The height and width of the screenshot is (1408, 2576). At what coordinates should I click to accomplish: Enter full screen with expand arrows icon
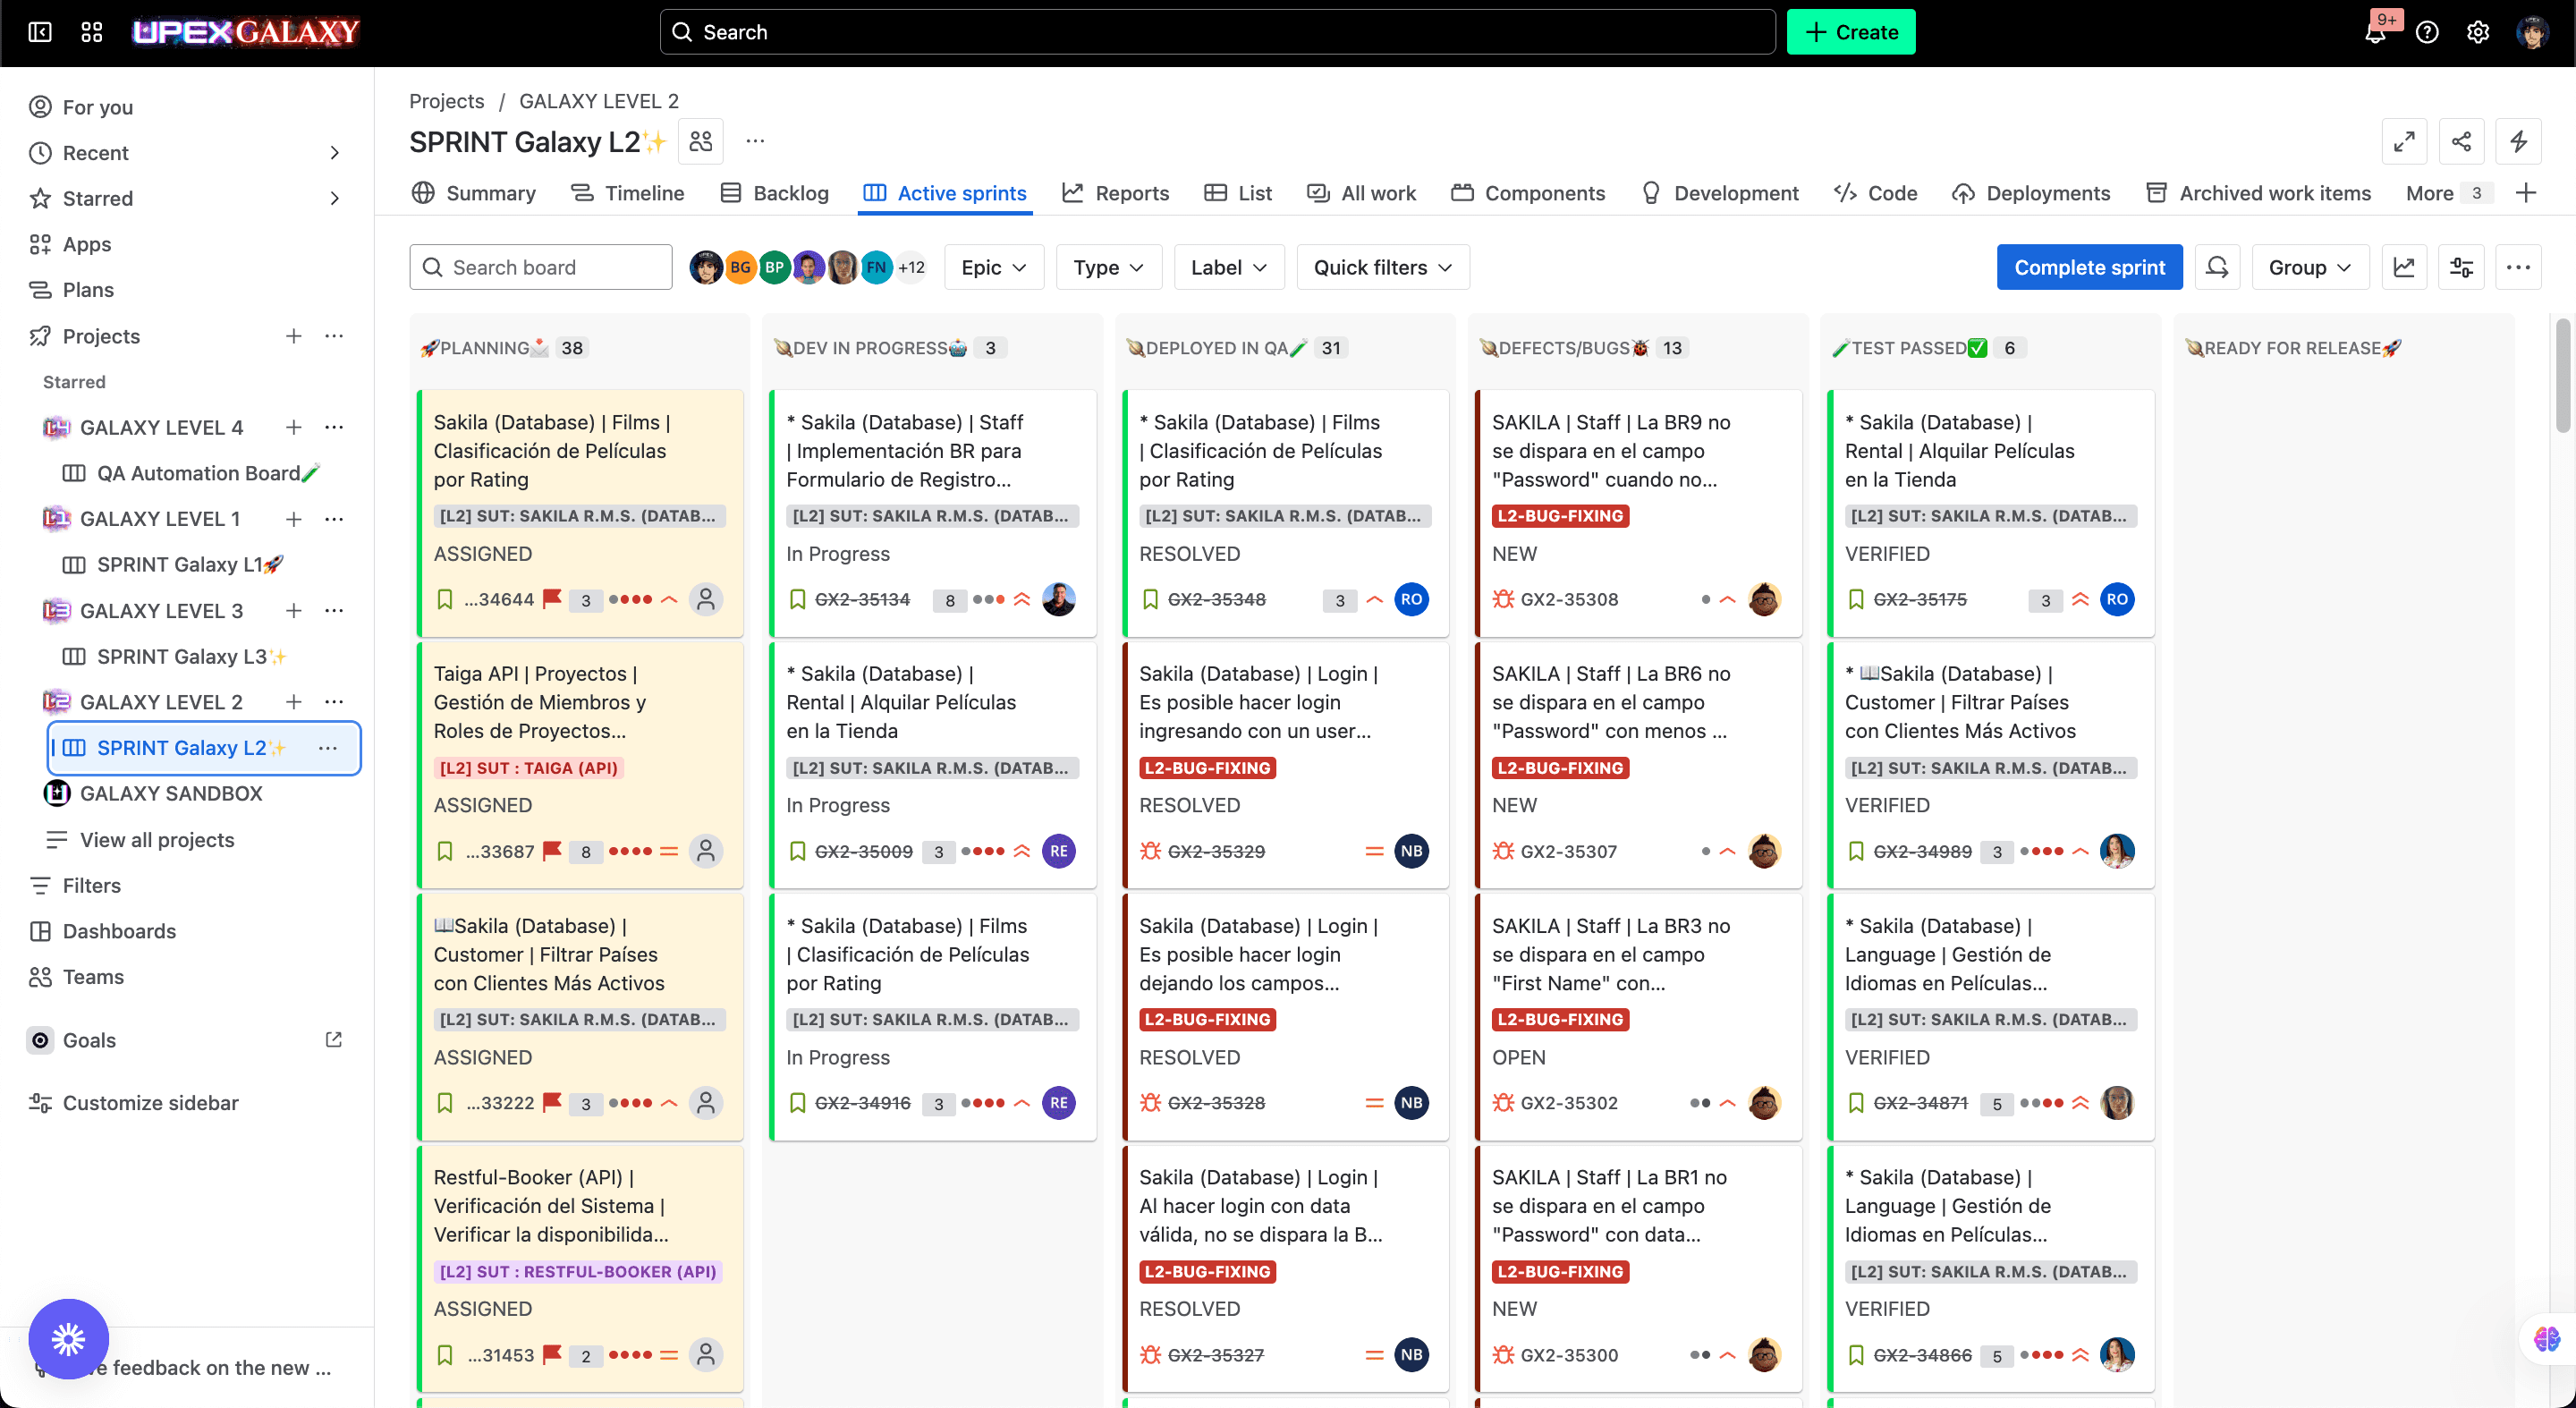[x=2404, y=141]
